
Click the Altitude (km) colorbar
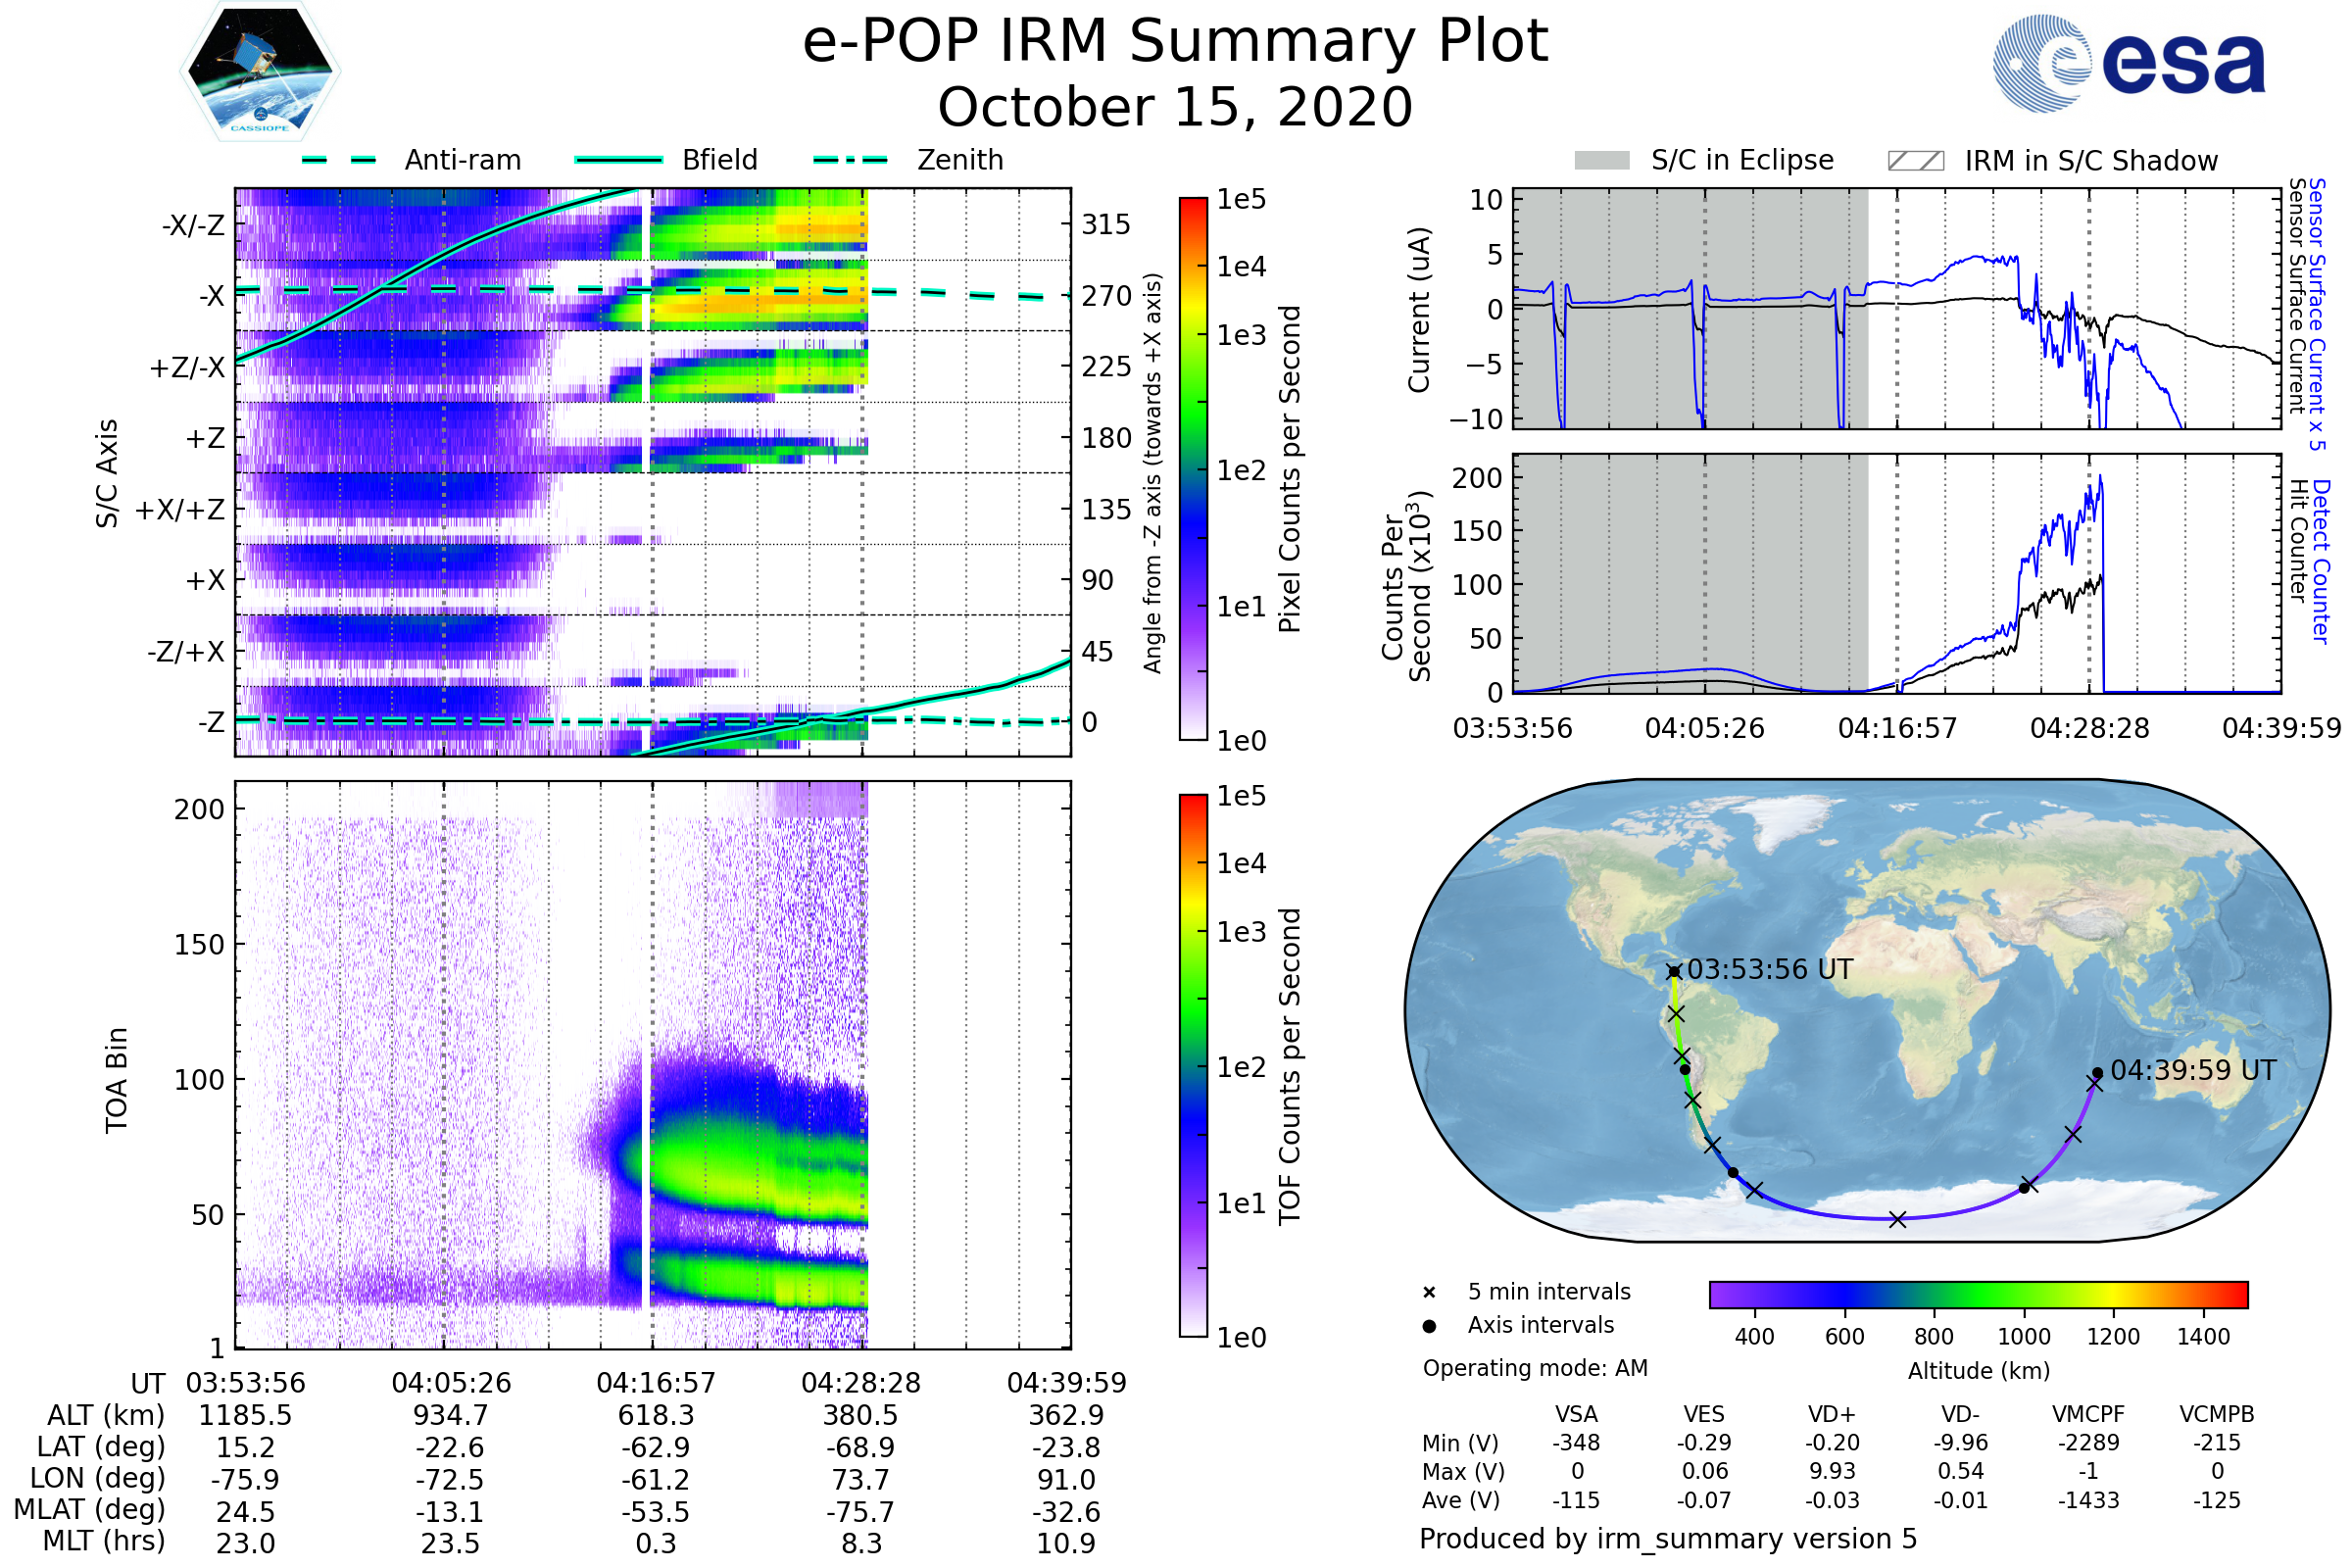click(x=1979, y=1295)
